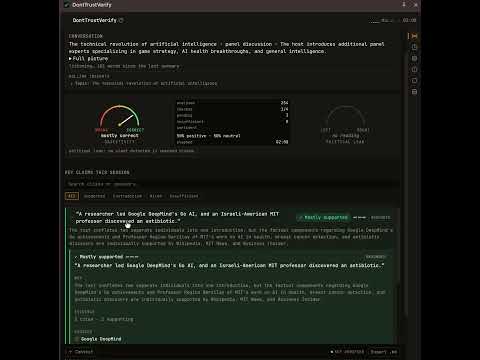The image size is (480, 360).
Task: Select the Mixed filter tab
Action: pos(156,196)
